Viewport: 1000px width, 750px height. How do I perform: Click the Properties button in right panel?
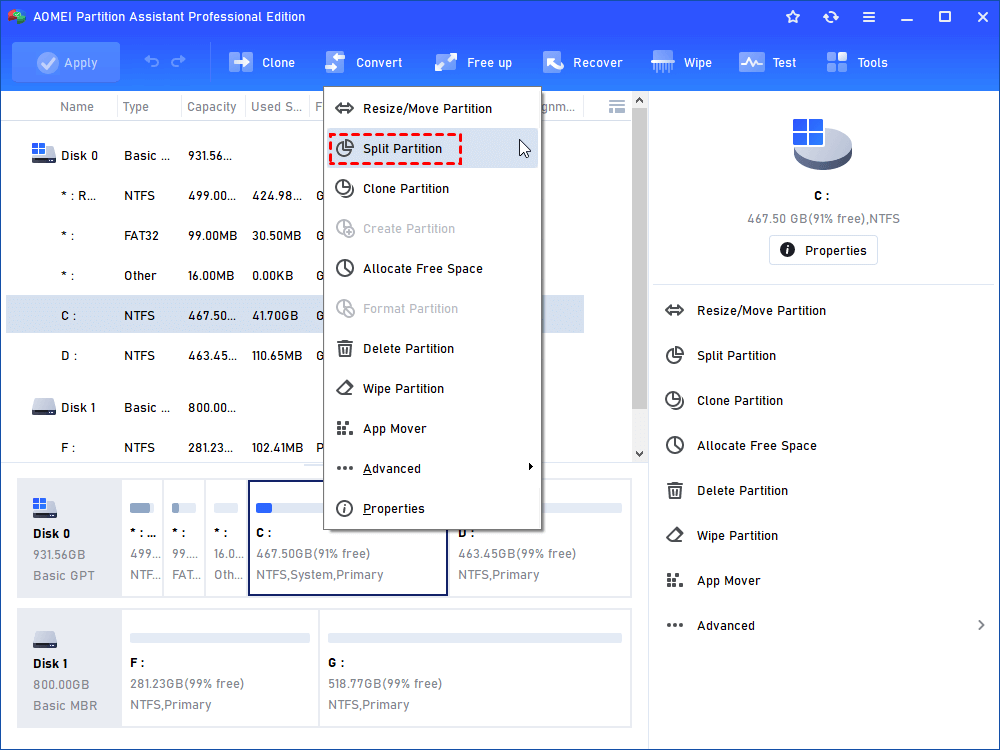823,250
